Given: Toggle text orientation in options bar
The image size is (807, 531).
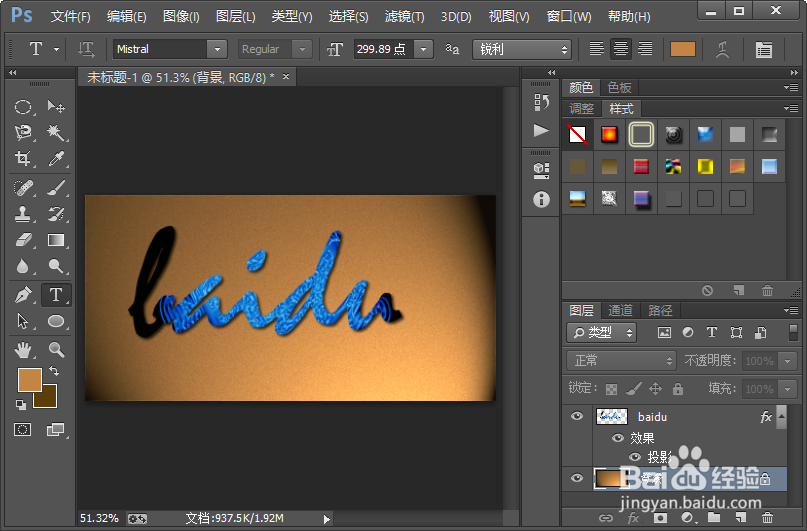Looking at the screenshot, I should pyautogui.click(x=86, y=49).
